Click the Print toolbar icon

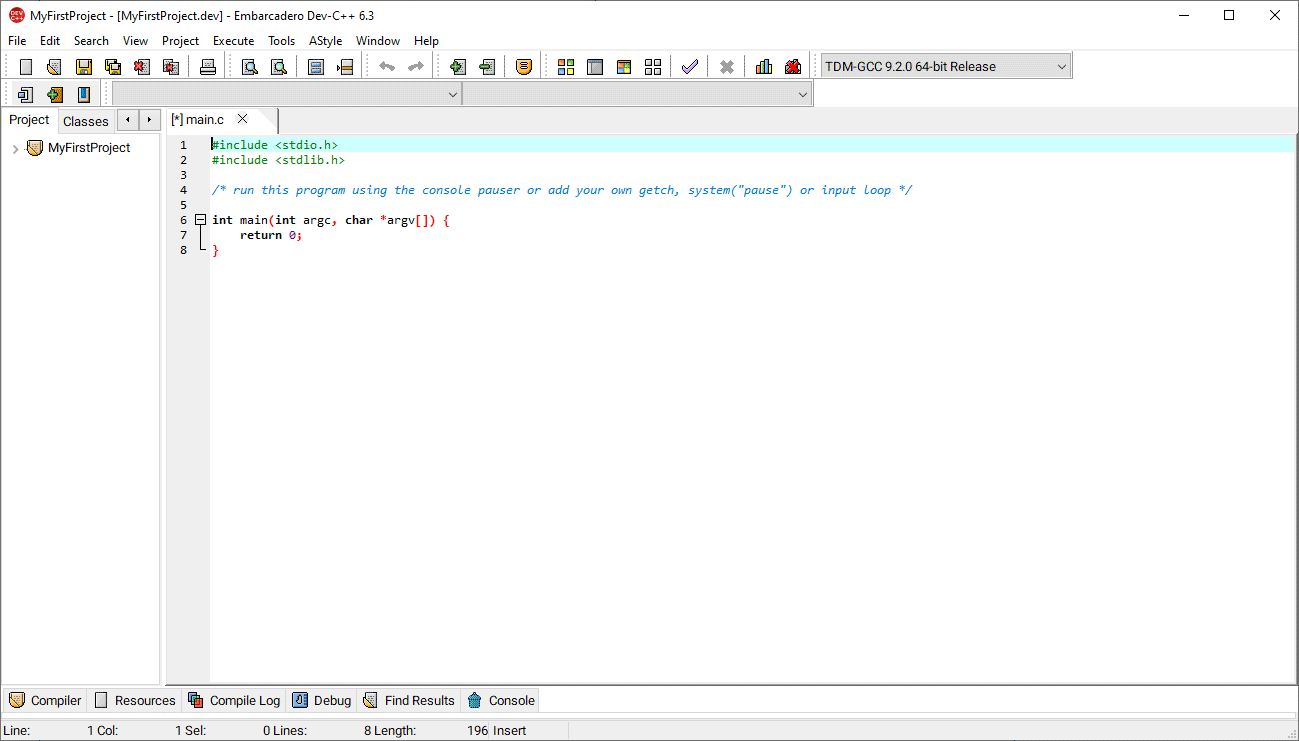pos(208,67)
